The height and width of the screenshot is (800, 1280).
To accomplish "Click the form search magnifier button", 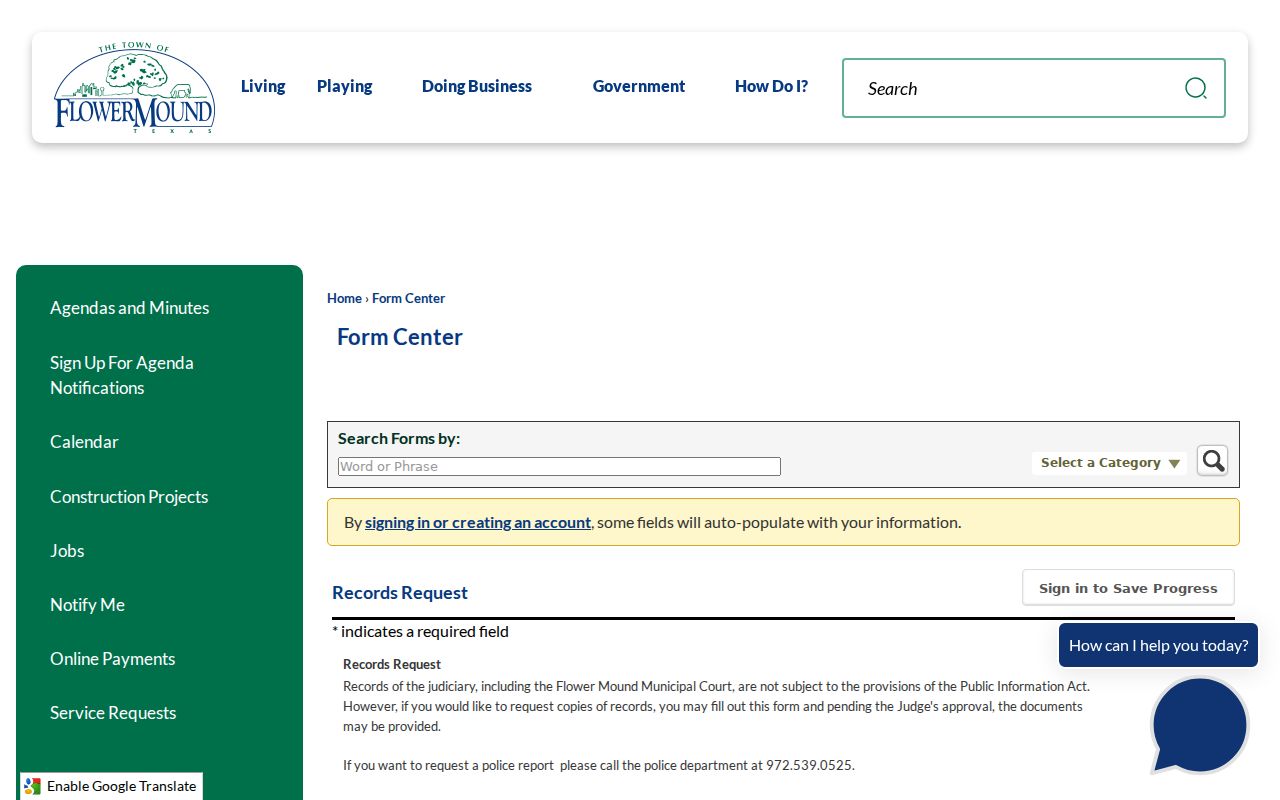I will (x=1213, y=461).
